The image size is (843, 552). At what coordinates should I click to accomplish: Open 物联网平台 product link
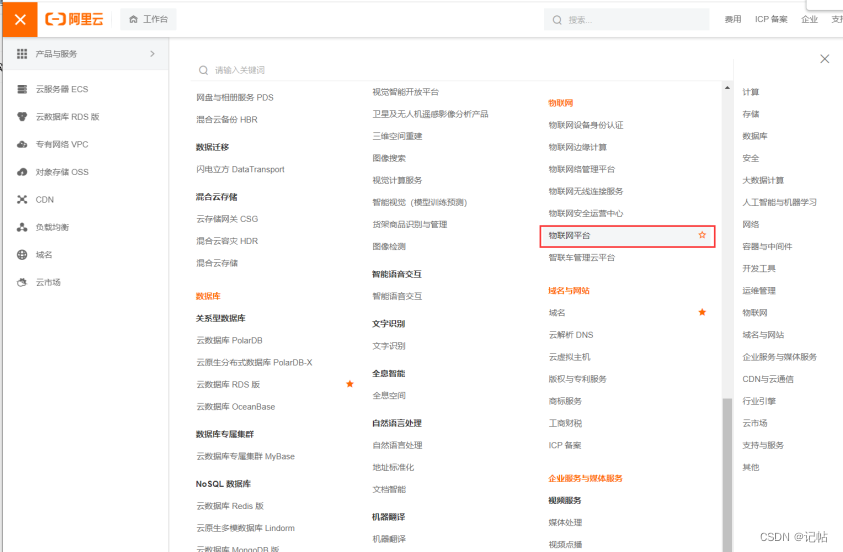click(569, 235)
